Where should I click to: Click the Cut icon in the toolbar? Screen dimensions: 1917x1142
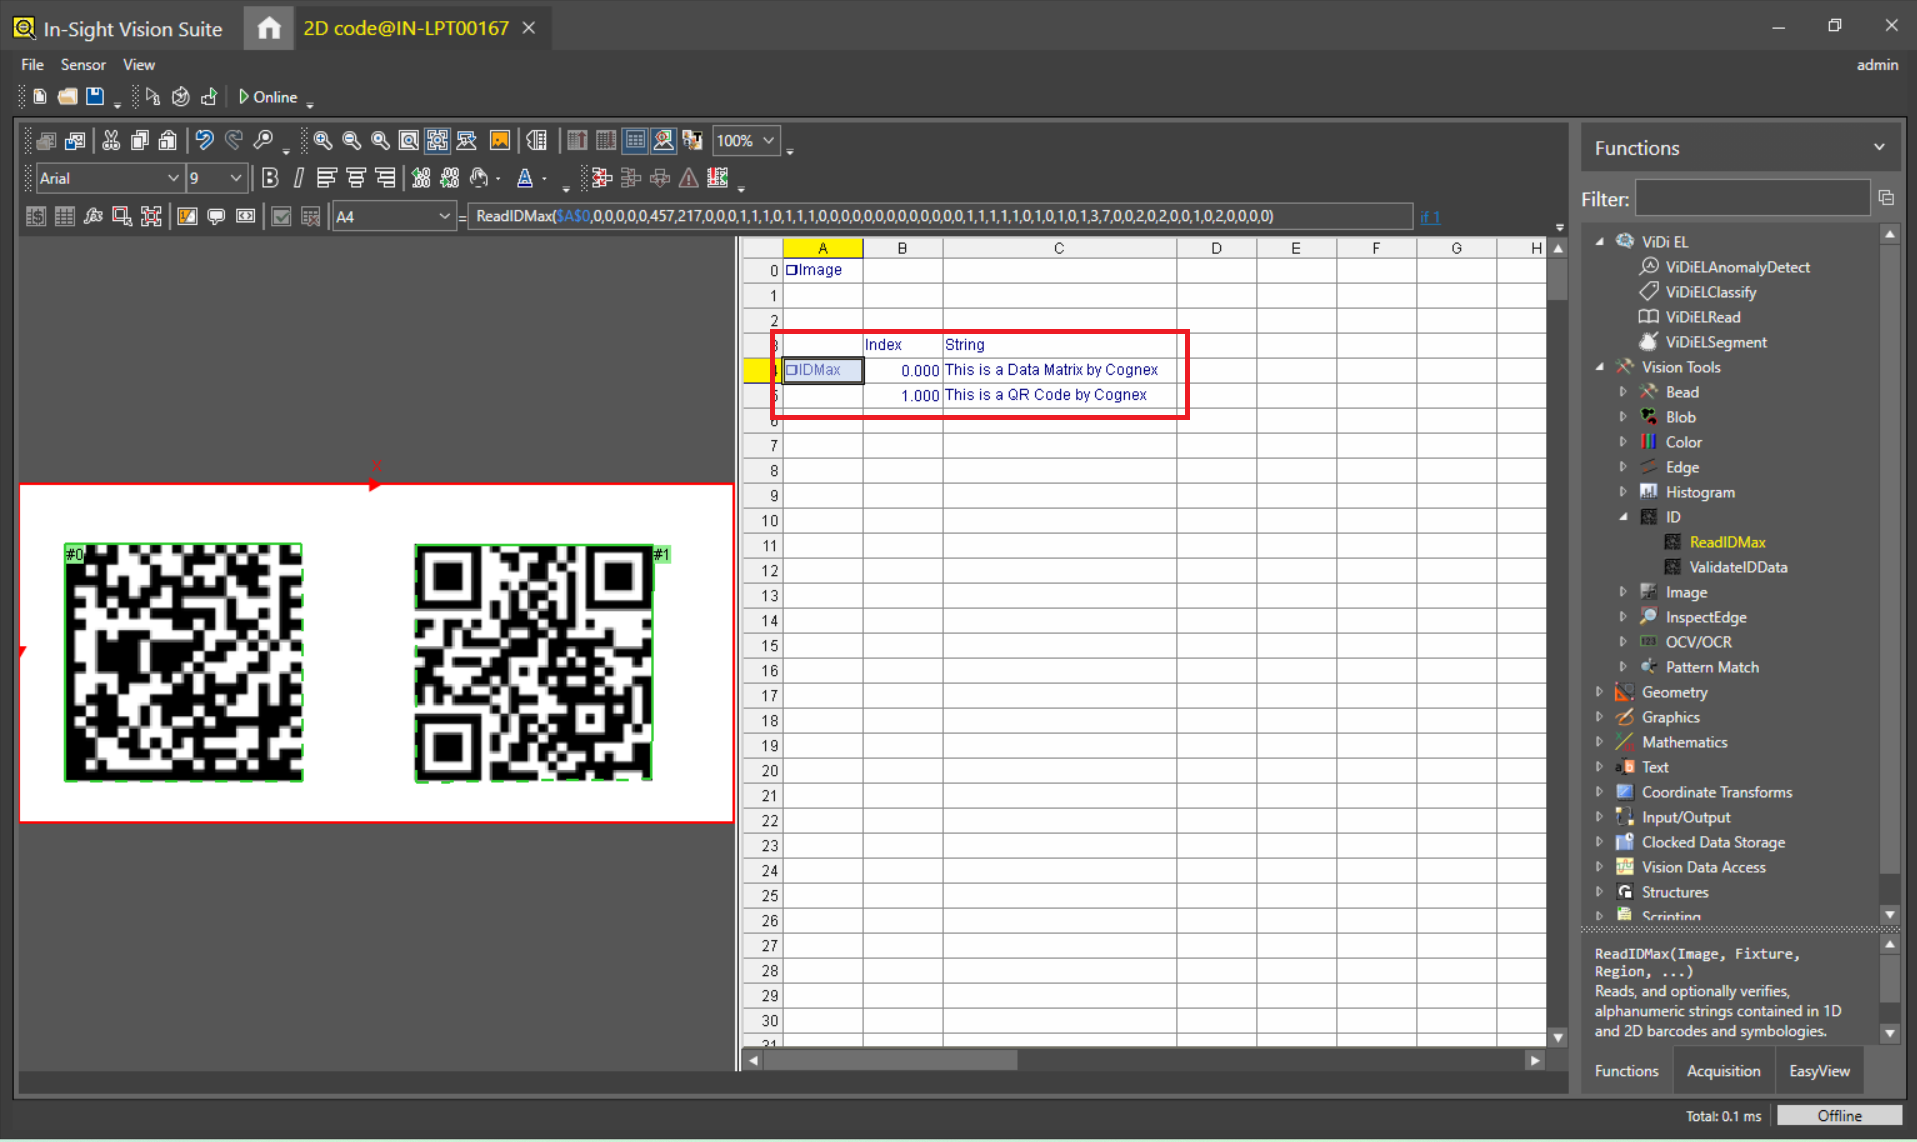click(111, 141)
